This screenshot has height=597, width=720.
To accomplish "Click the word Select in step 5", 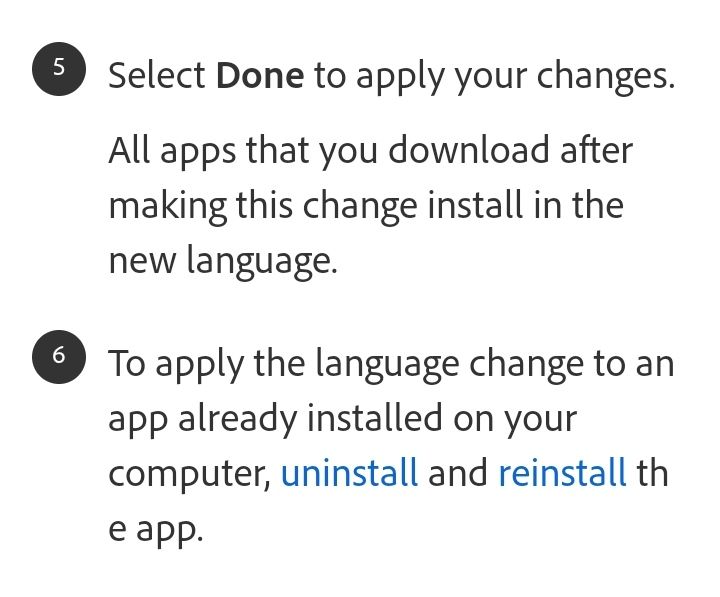I will 156,76.
